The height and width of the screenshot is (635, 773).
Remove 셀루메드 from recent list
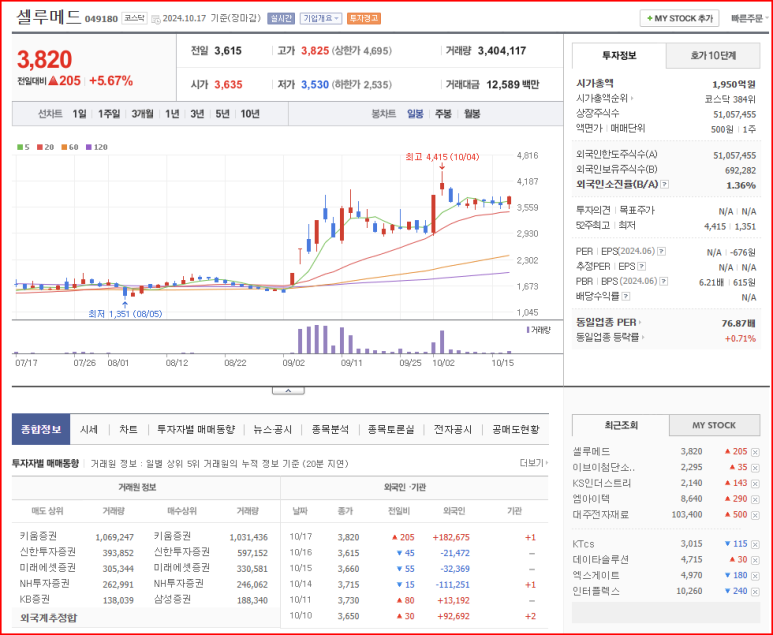pyautogui.click(x=755, y=452)
